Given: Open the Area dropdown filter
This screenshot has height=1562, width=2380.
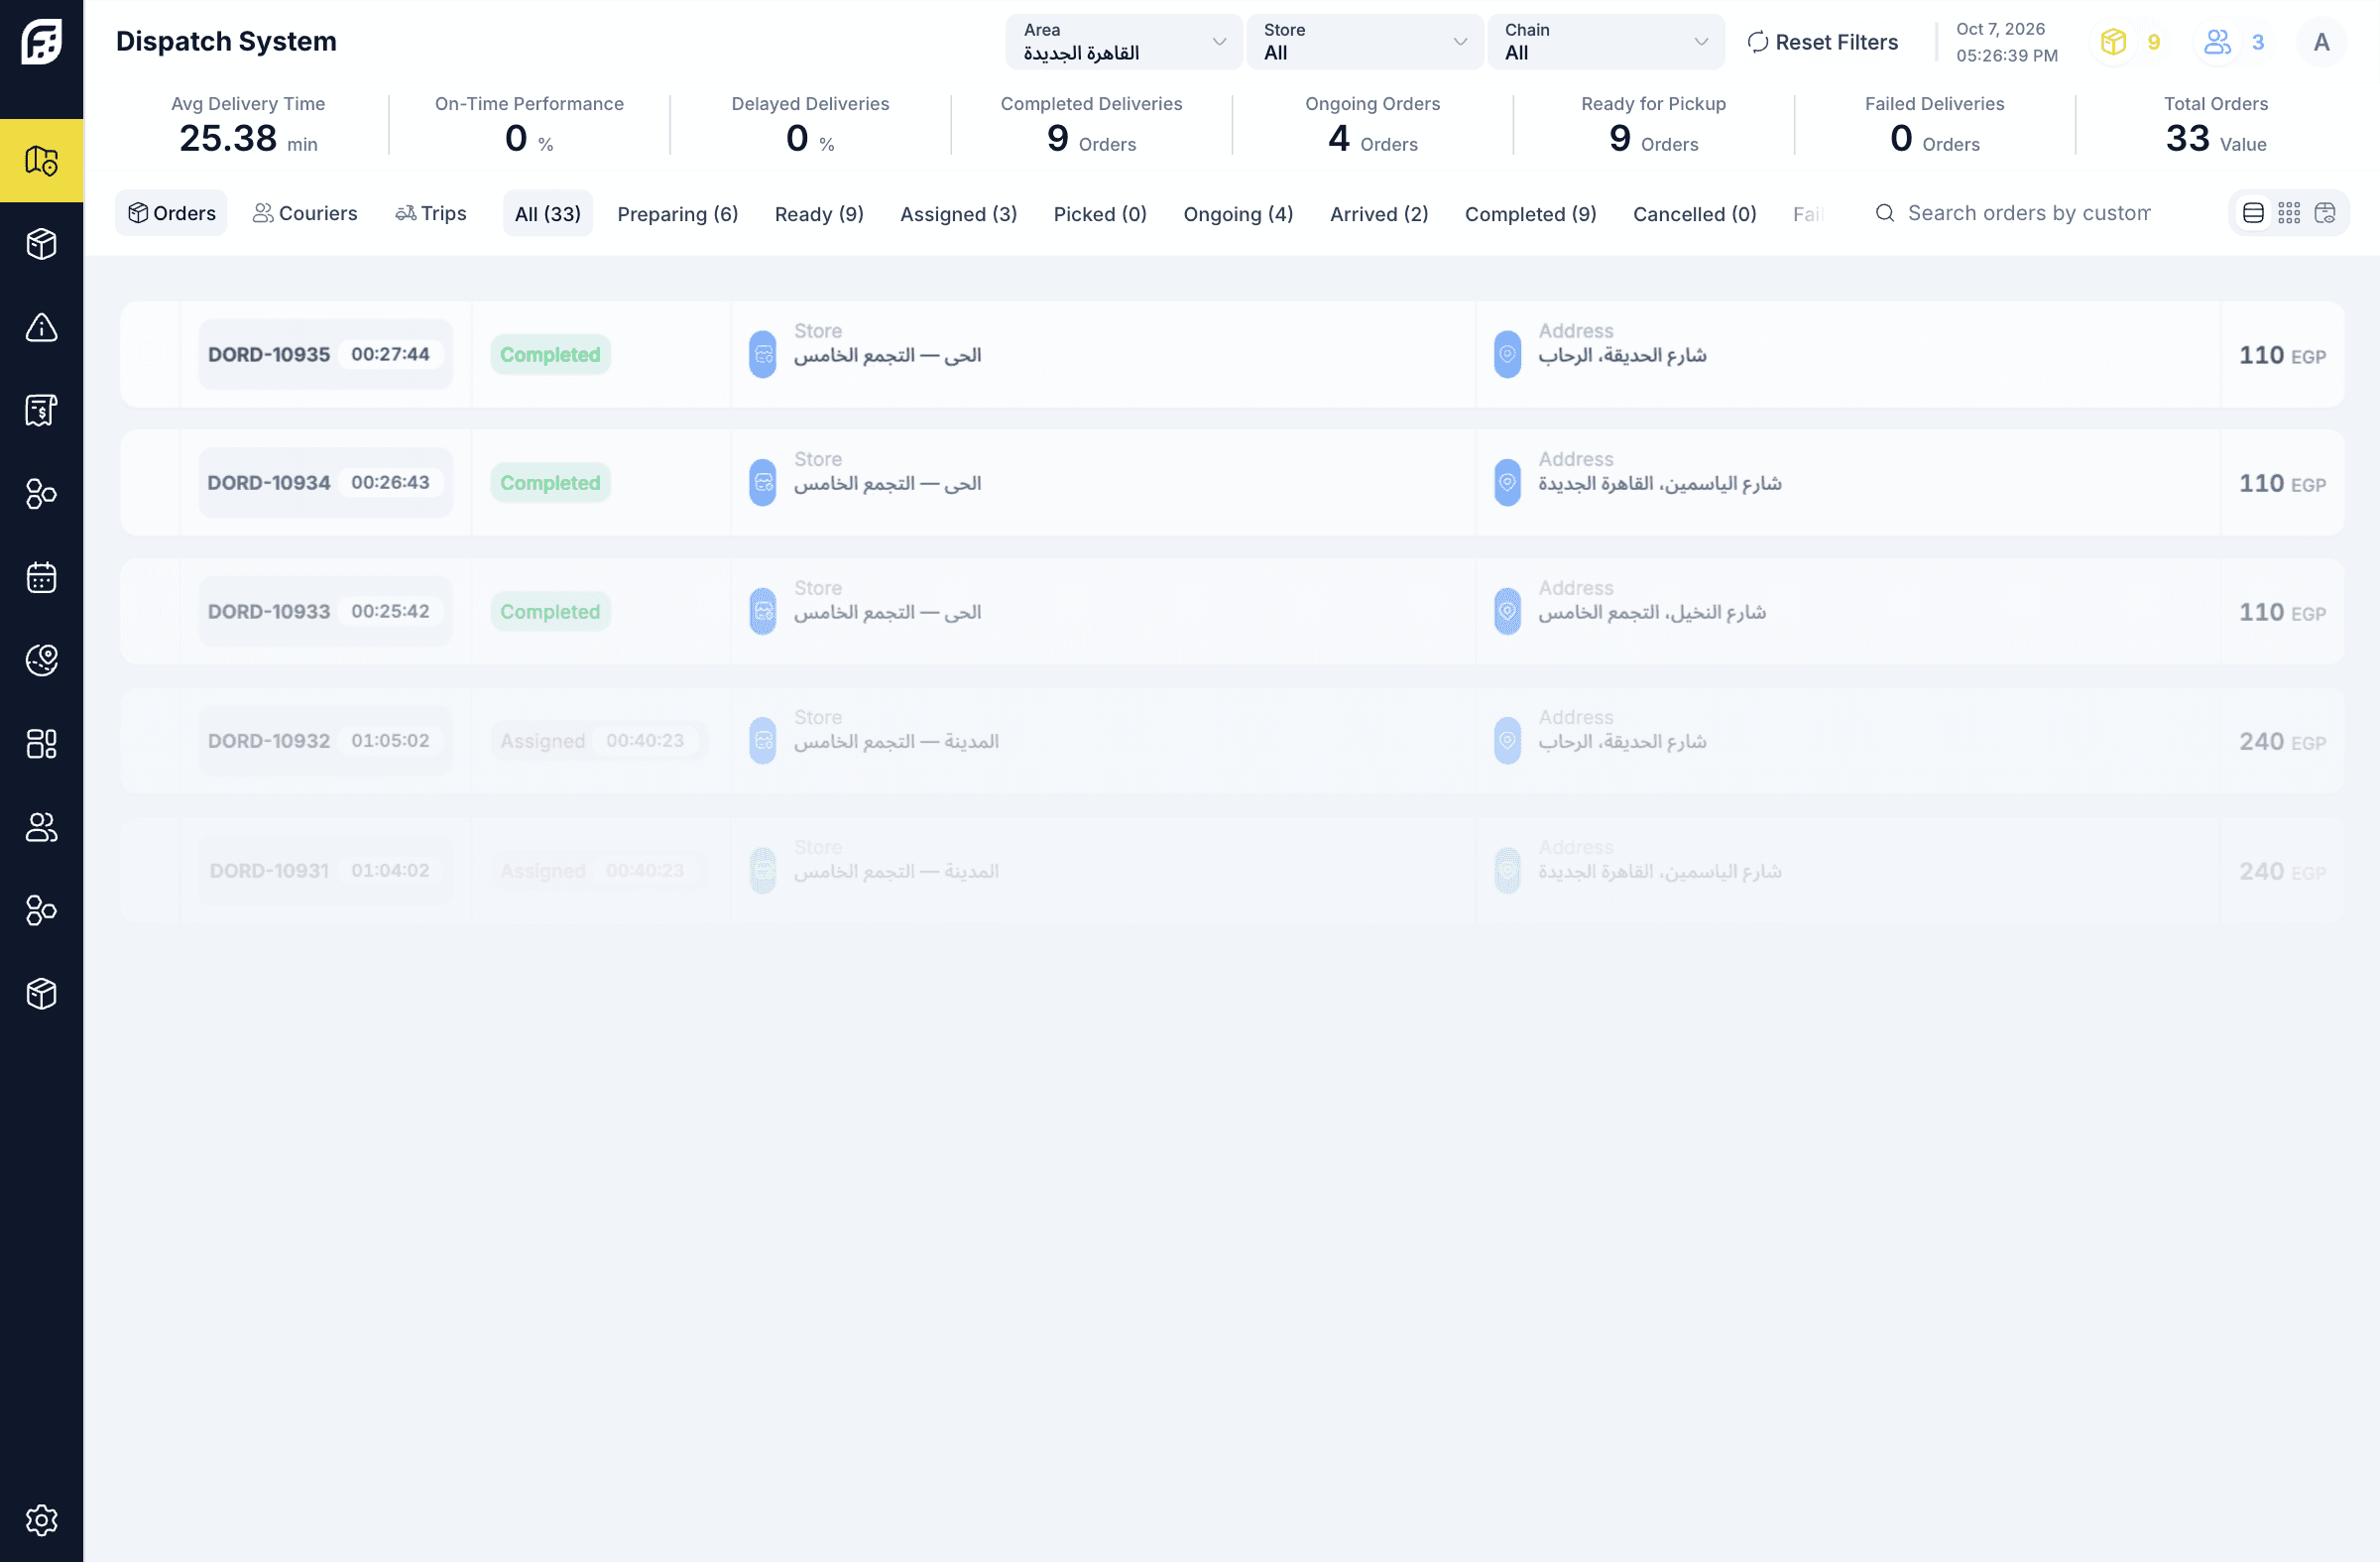Looking at the screenshot, I should click(x=1124, y=42).
